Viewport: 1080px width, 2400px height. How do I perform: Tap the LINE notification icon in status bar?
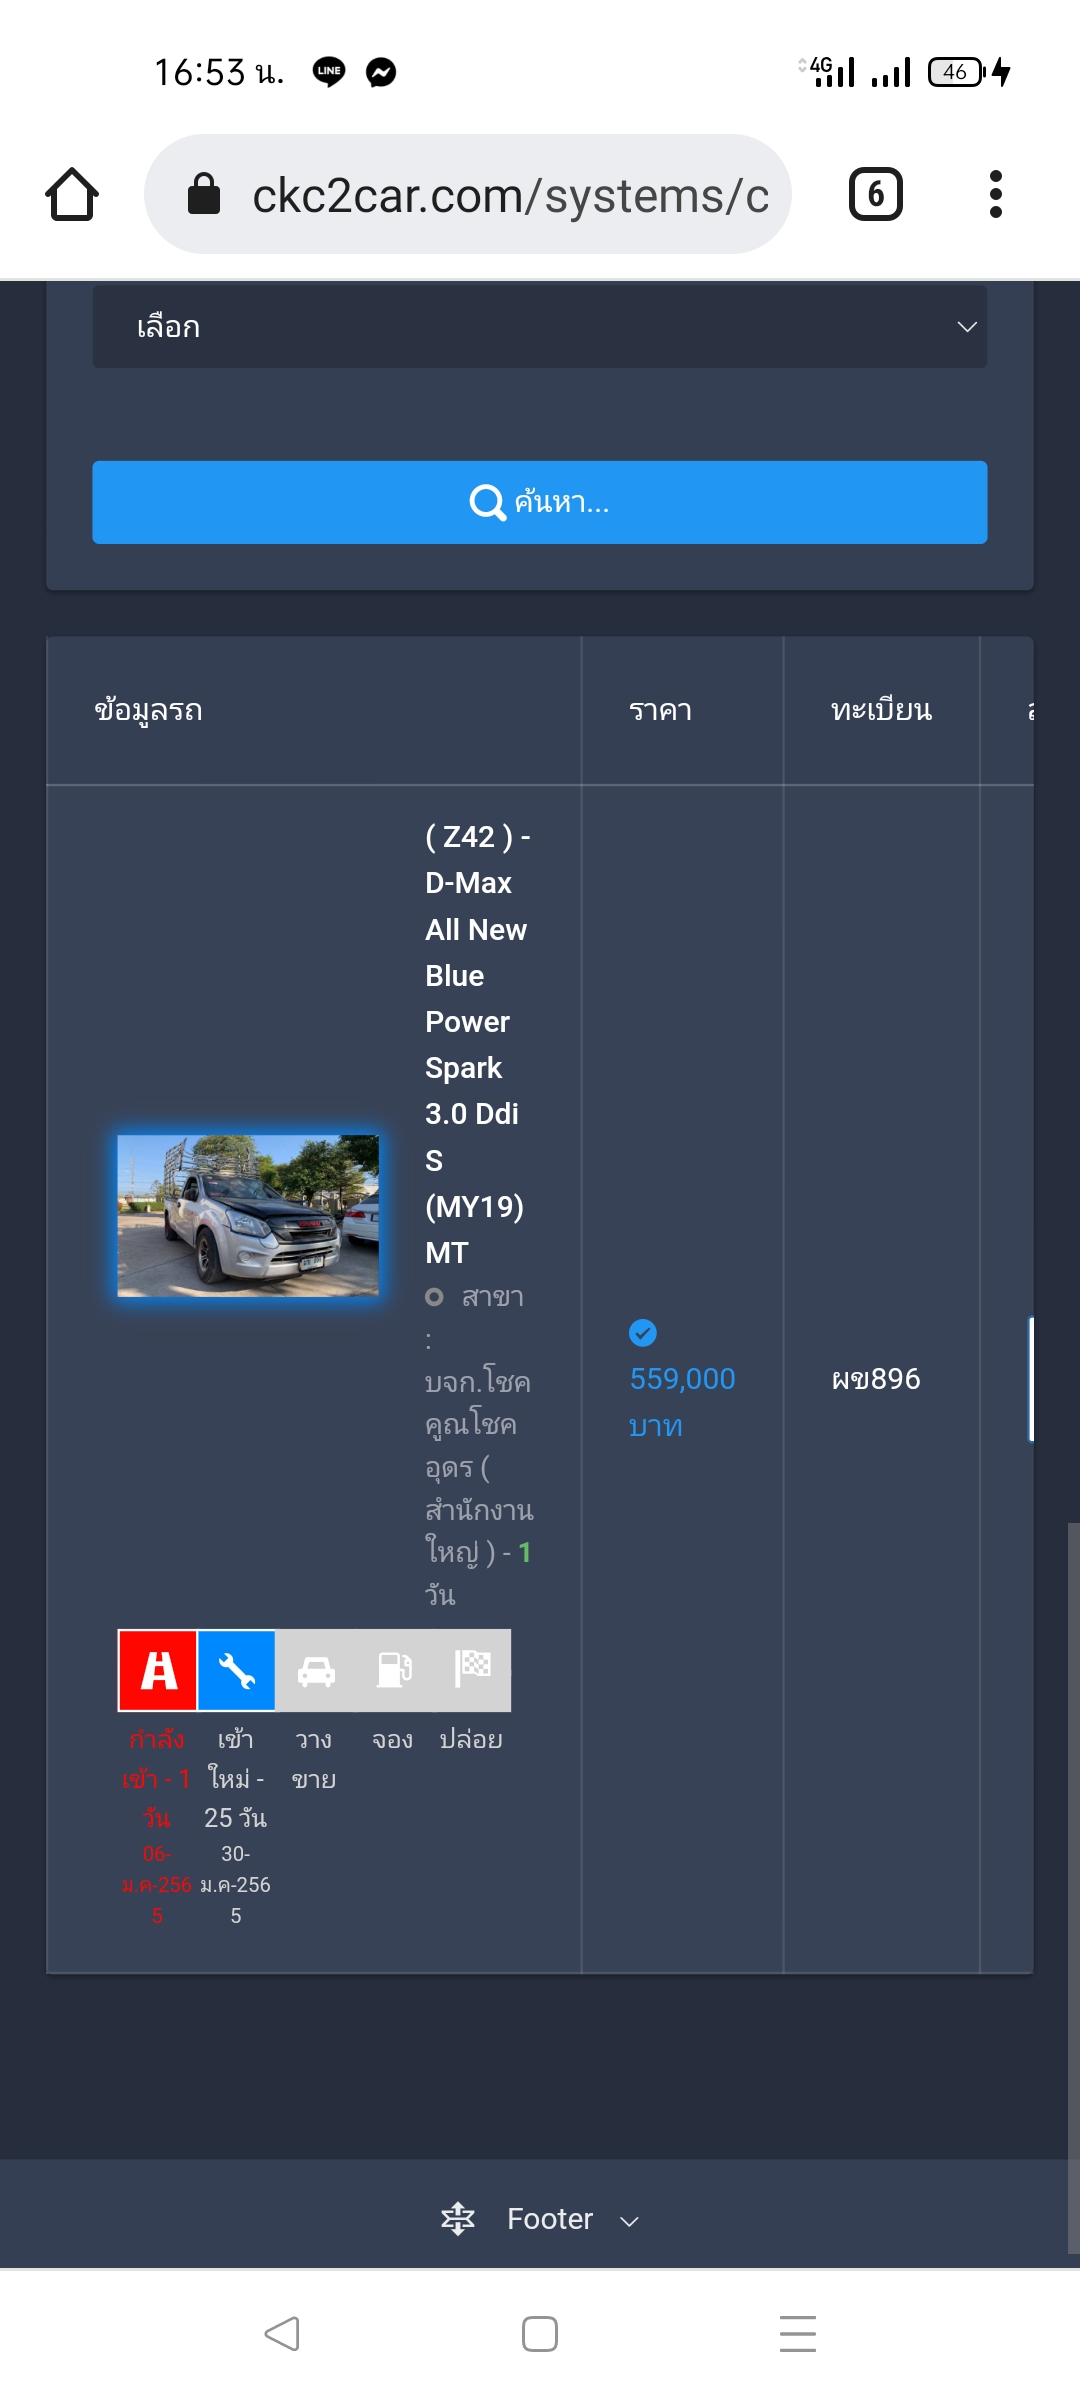(329, 72)
